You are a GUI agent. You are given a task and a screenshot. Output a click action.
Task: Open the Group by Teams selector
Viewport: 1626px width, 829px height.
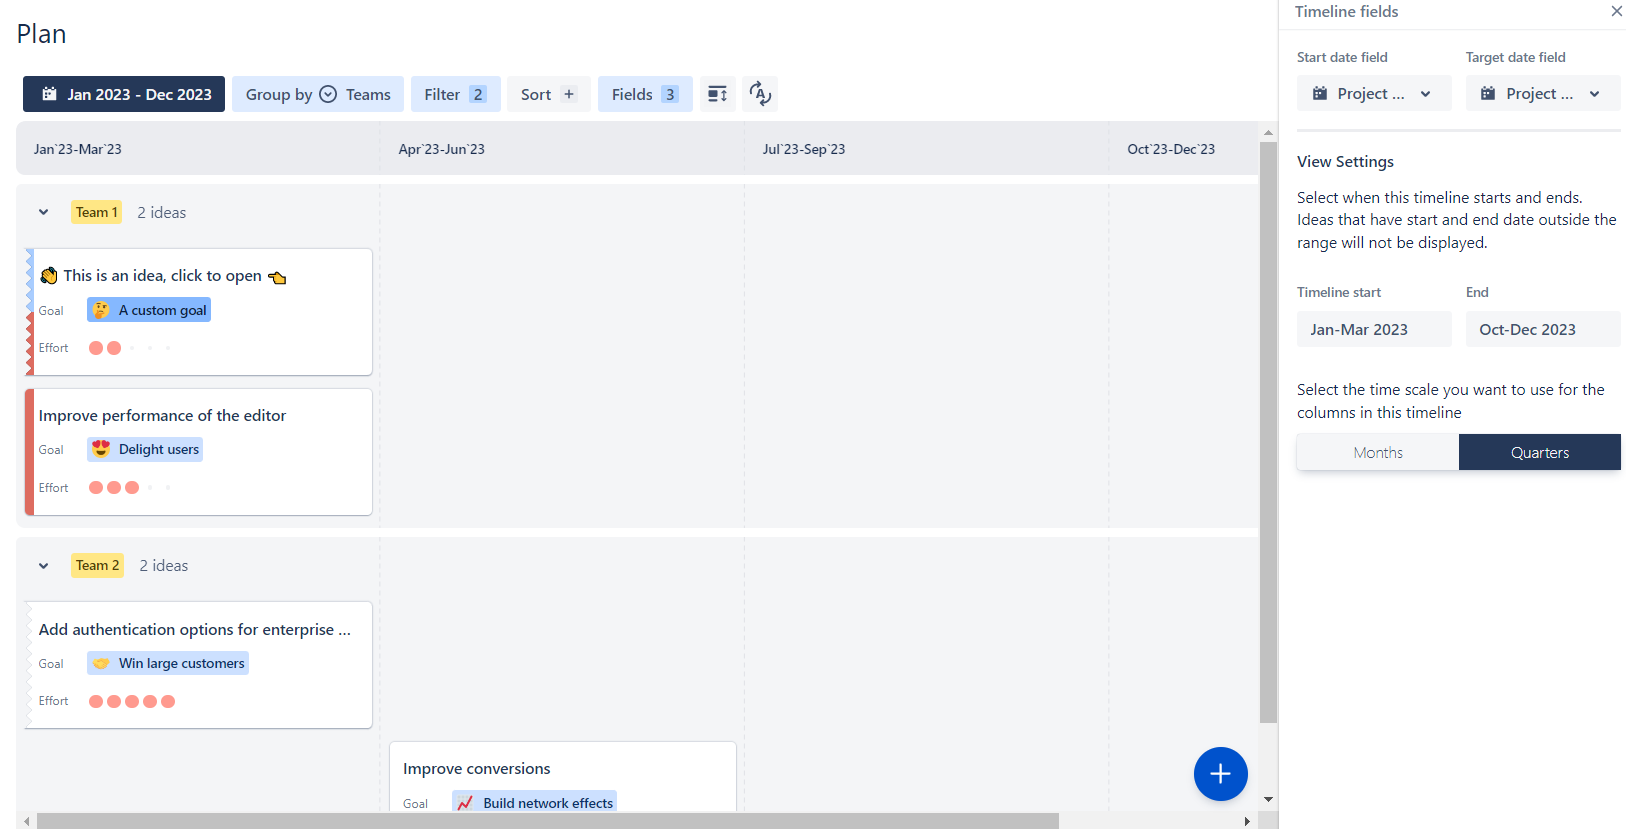pos(318,94)
